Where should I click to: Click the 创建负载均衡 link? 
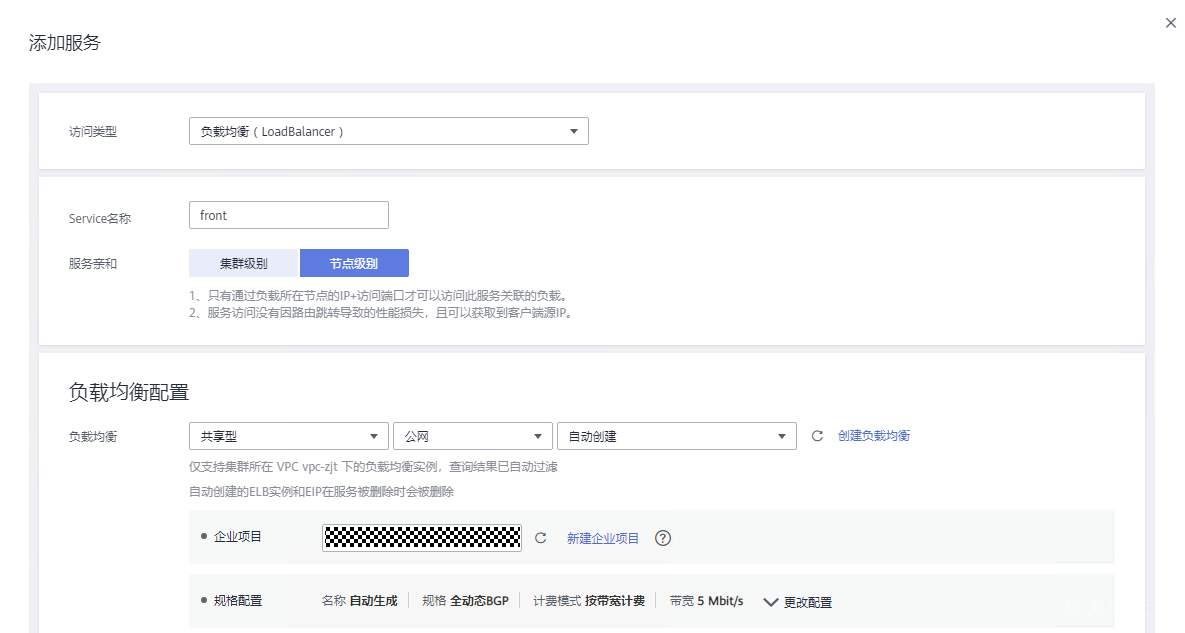tap(874, 436)
